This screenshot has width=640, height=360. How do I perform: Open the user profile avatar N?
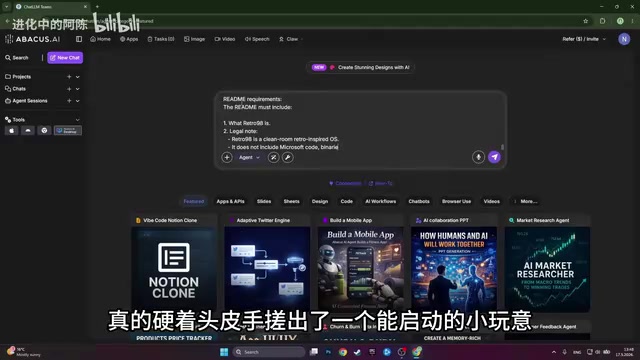tap(624, 39)
